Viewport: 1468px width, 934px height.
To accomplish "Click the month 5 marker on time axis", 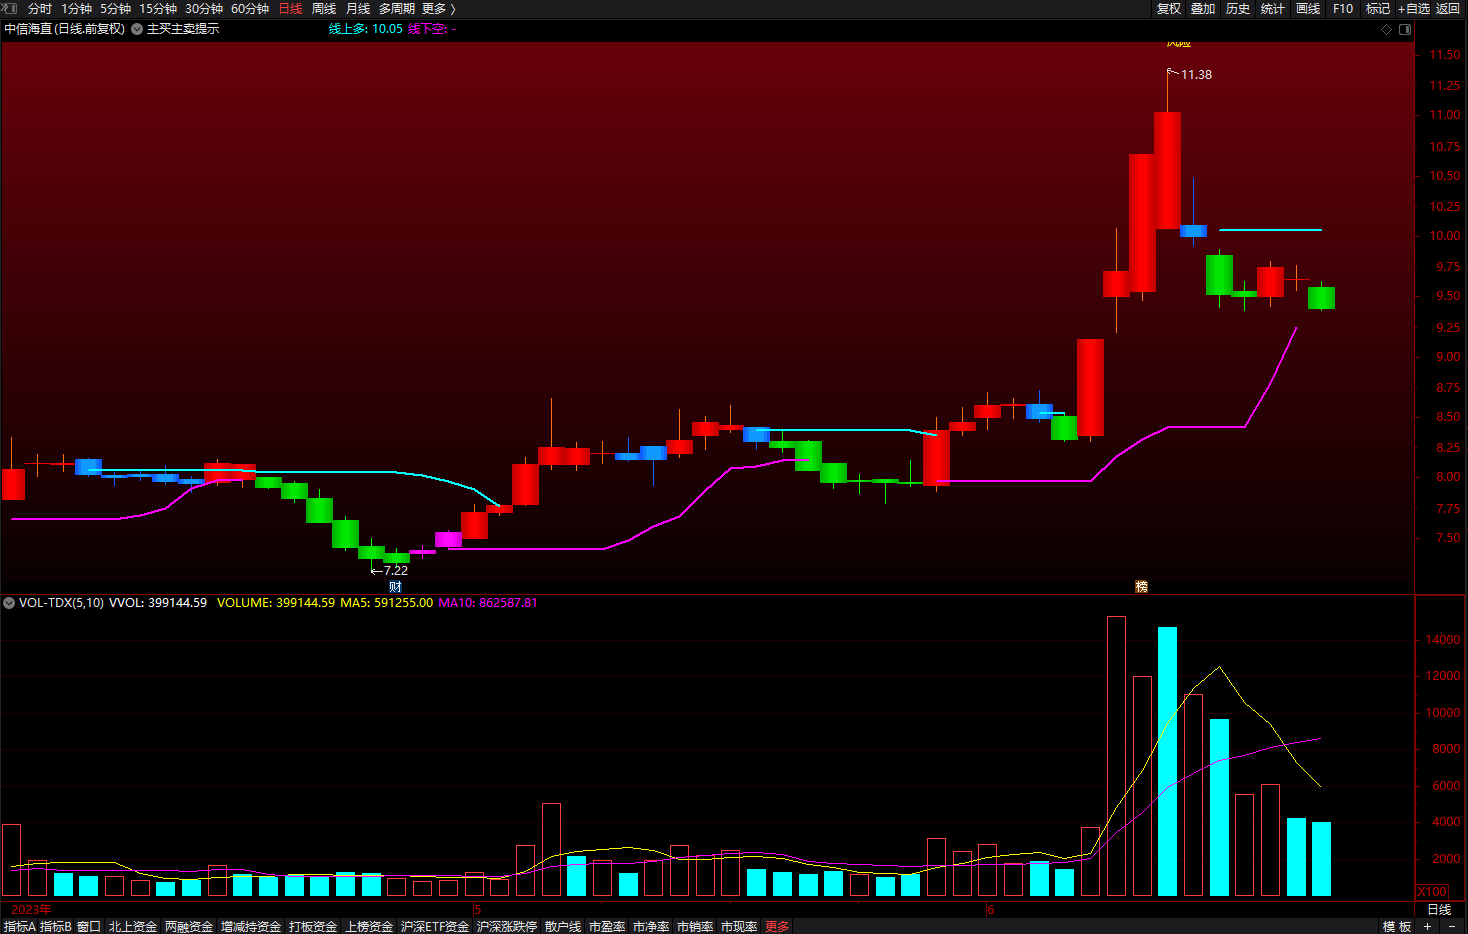I will 478,910.
